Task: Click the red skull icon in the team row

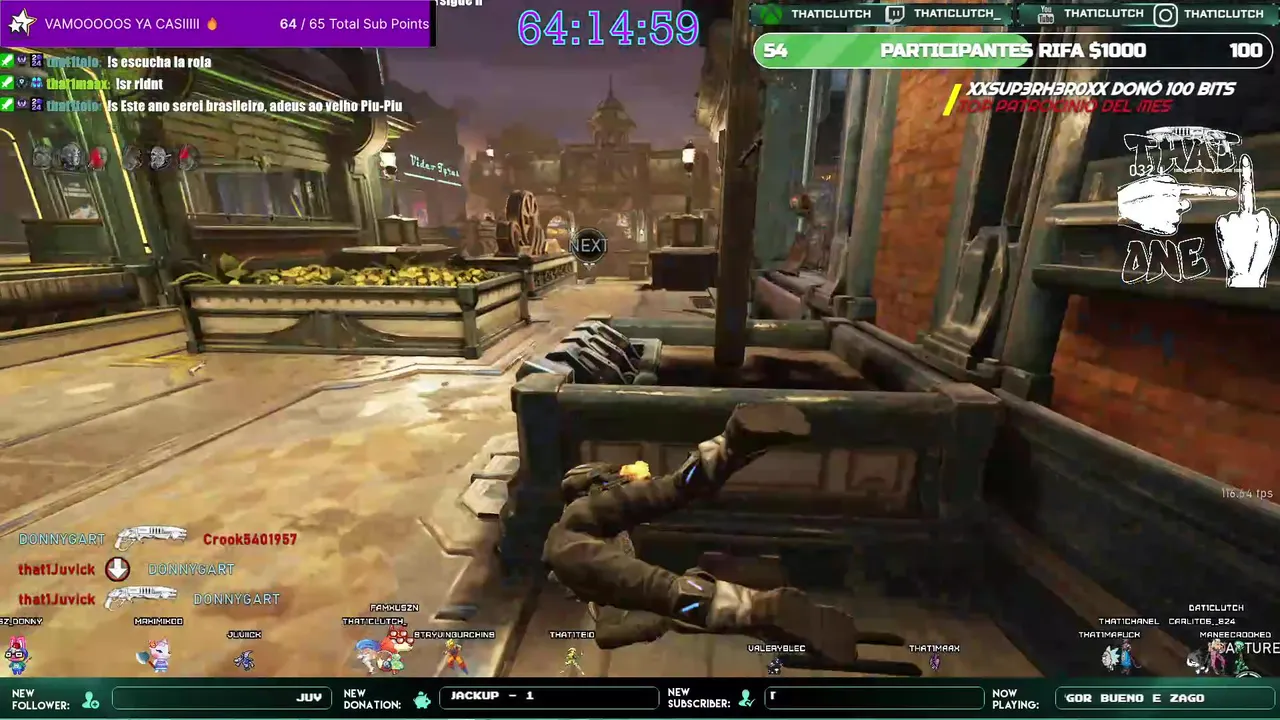Action: (x=99, y=157)
